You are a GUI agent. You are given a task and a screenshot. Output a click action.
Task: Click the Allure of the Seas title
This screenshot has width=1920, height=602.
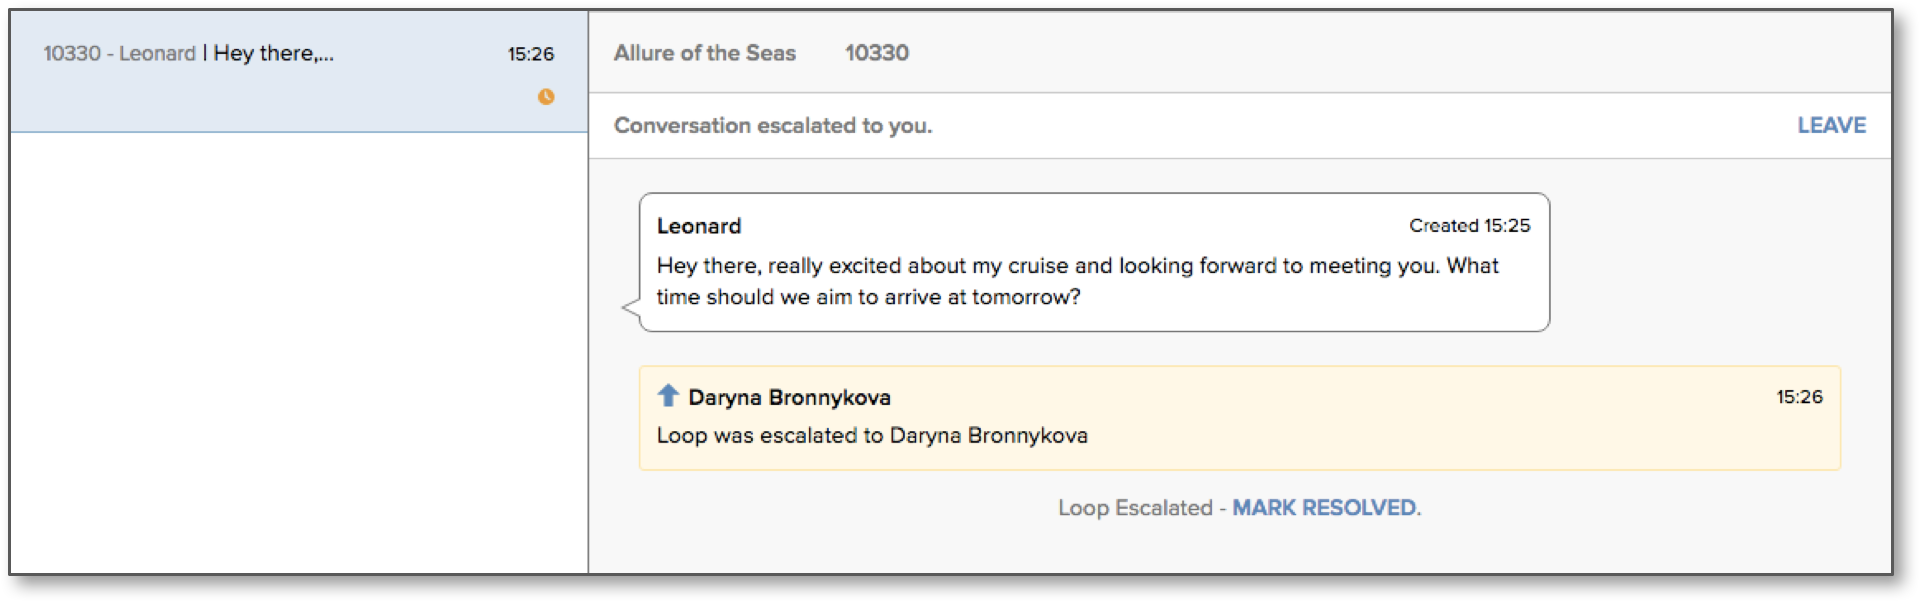pyautogui.click(x=705, y=53)
